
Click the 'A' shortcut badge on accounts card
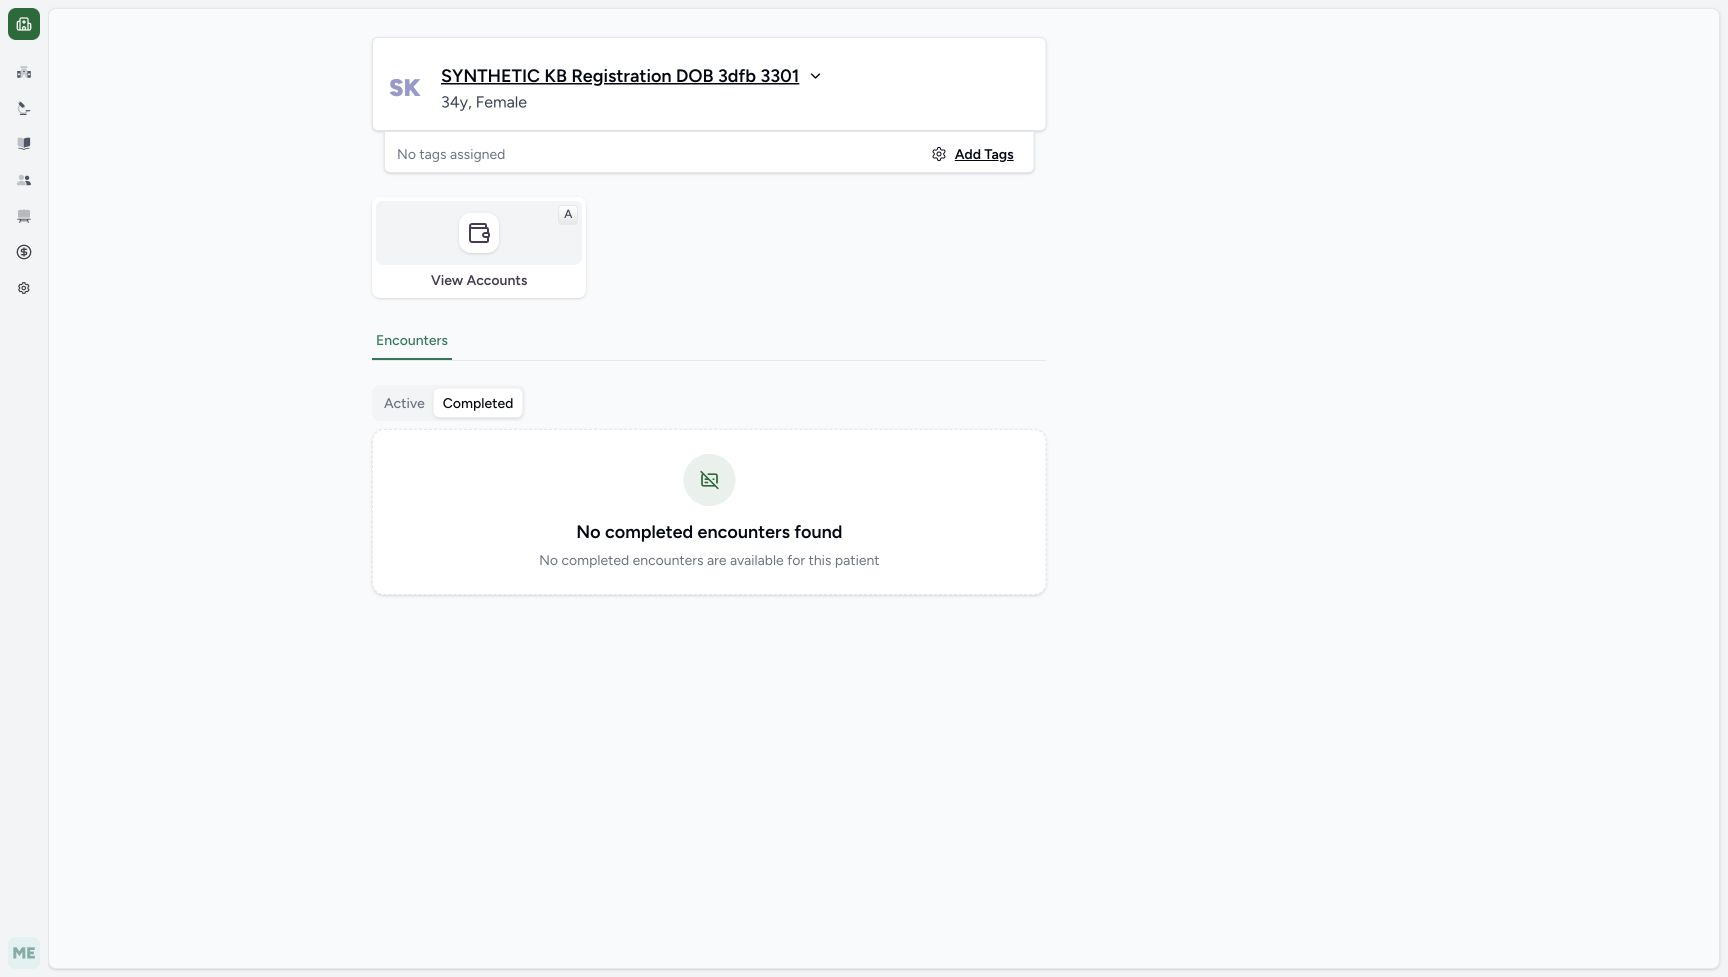pyautogui.click(x=568, y=214)
